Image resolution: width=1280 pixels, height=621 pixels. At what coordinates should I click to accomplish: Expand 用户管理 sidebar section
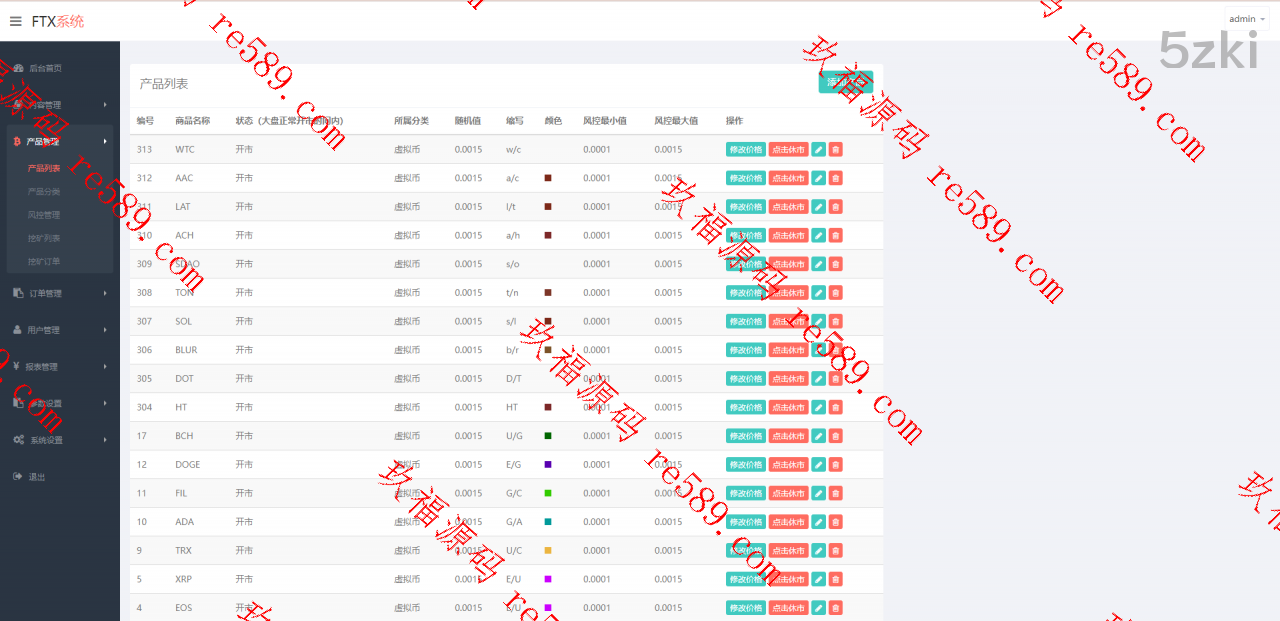click(60, 330)
